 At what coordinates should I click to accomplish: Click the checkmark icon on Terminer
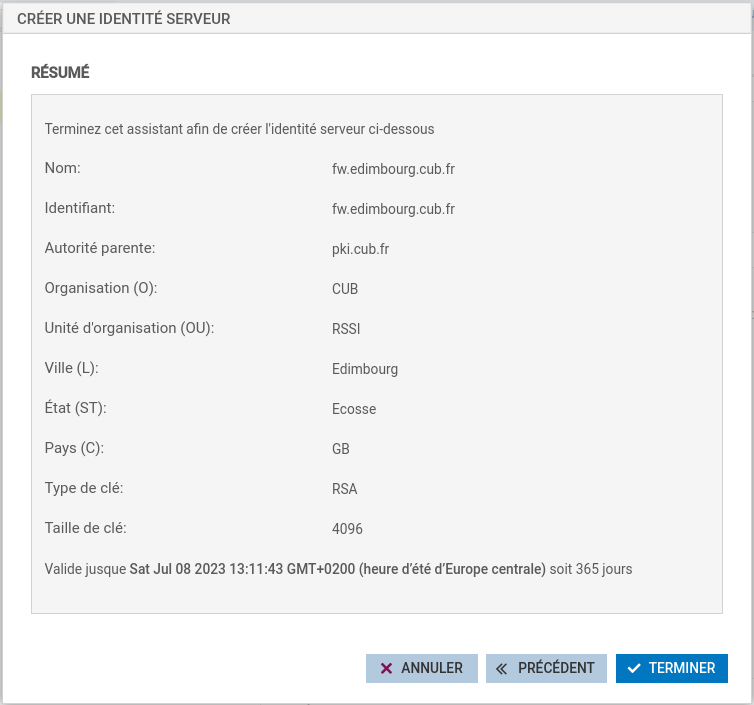coord(634,668)
